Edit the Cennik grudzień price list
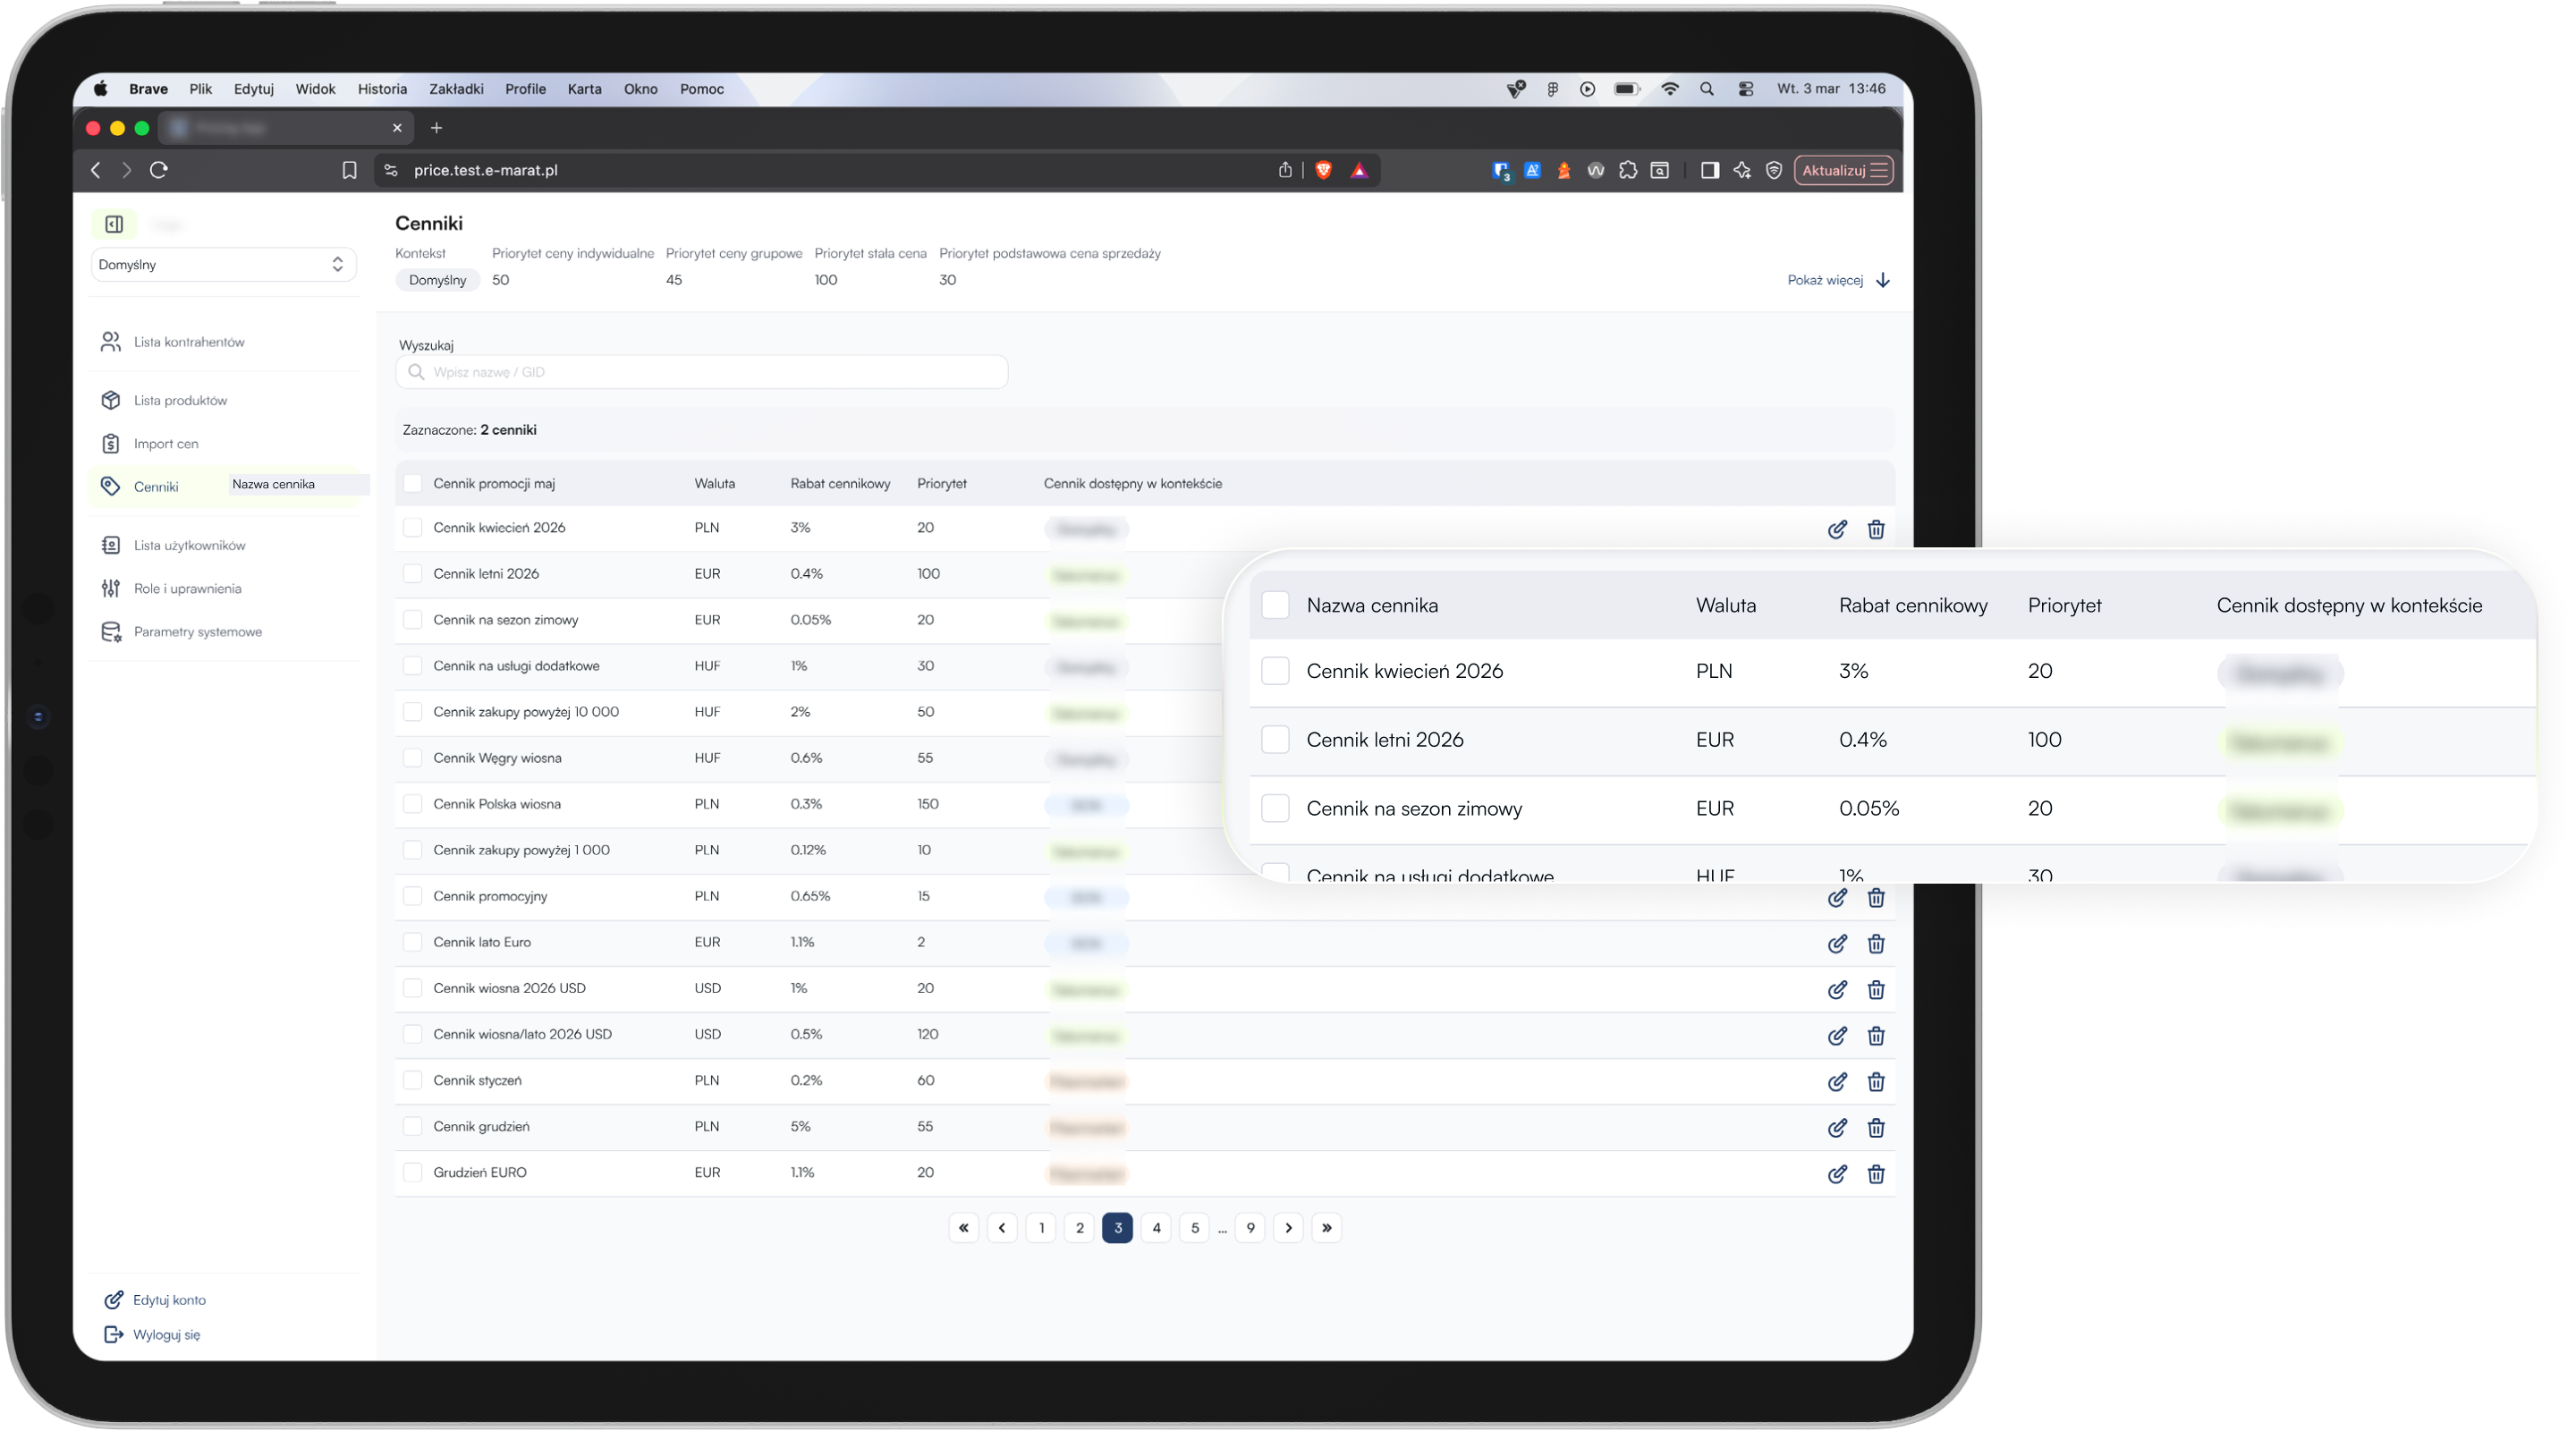The height and width of the screenshot is (1431, 2576). point(1837,1128)
